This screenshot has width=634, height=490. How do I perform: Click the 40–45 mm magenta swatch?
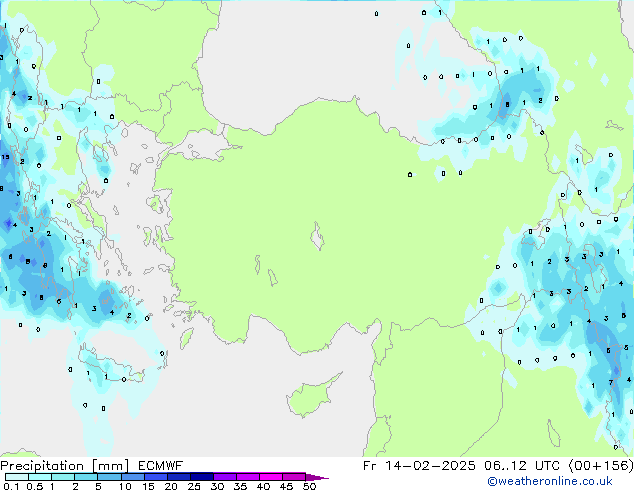(x=271, y=477)
